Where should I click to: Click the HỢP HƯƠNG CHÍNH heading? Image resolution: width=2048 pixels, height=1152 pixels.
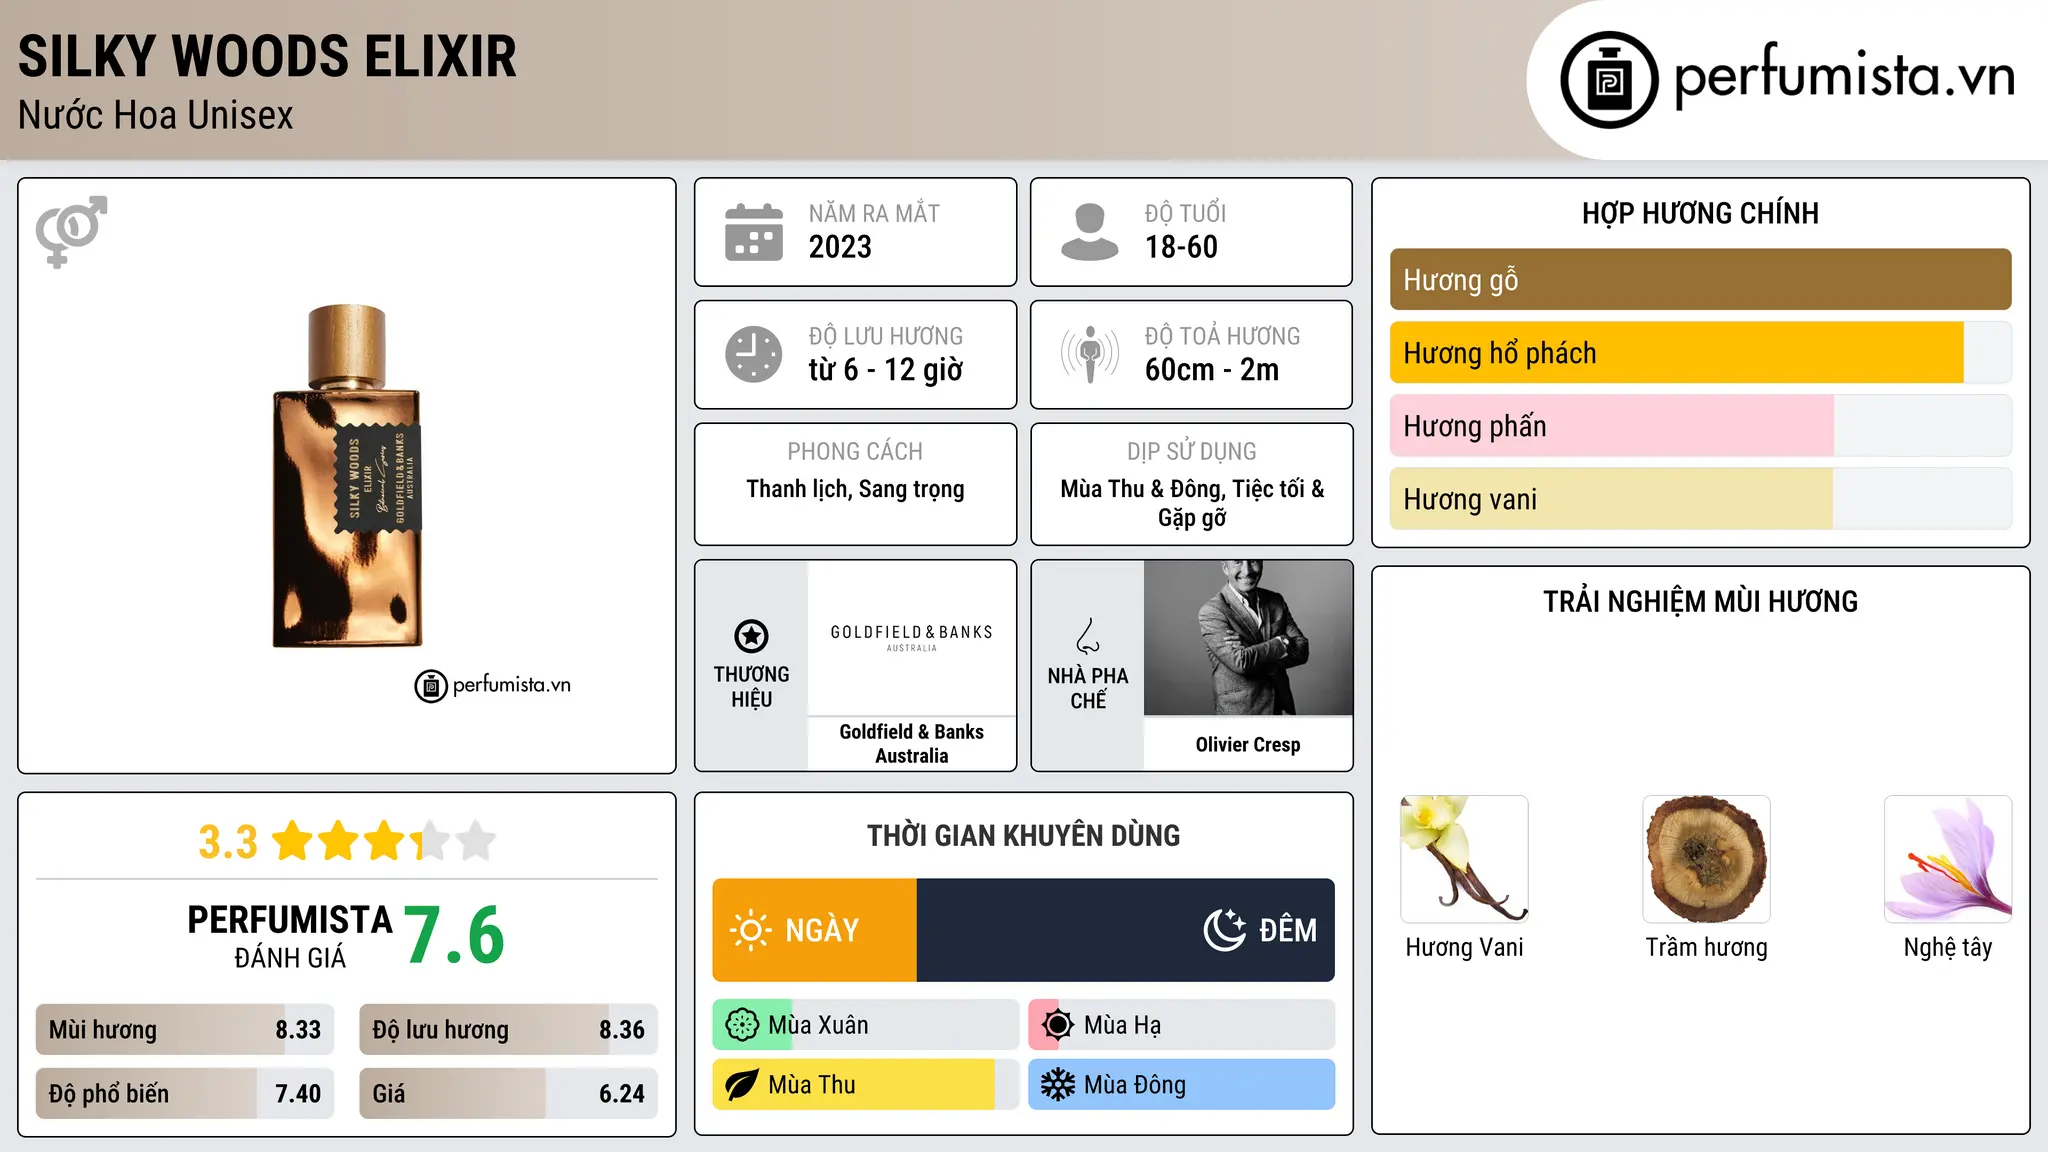pos(1701,213)
